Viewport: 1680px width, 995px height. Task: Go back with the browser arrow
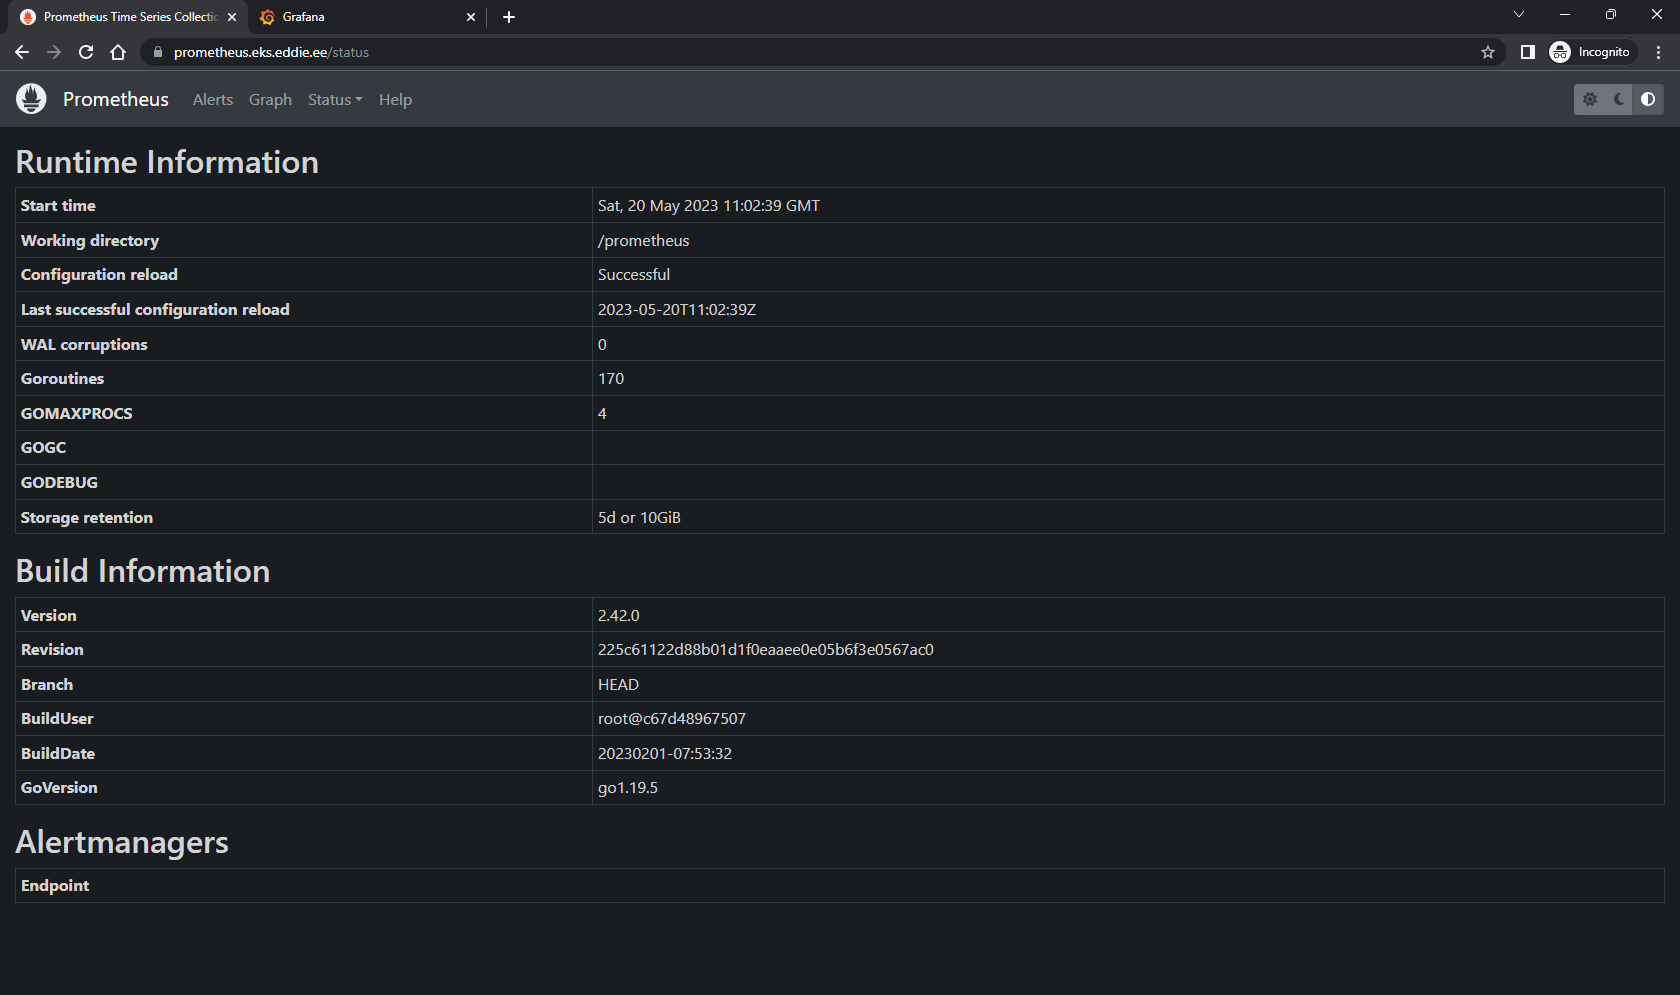tap(22, 52)
